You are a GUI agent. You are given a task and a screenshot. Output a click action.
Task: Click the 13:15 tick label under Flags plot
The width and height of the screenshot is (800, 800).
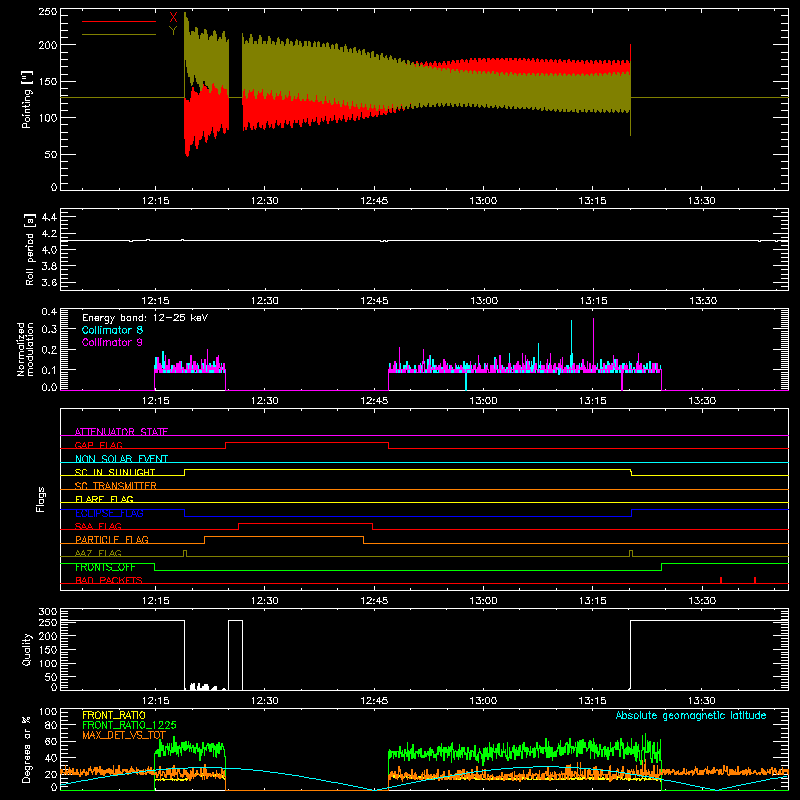pyautogui.click(x=592, y=601)
